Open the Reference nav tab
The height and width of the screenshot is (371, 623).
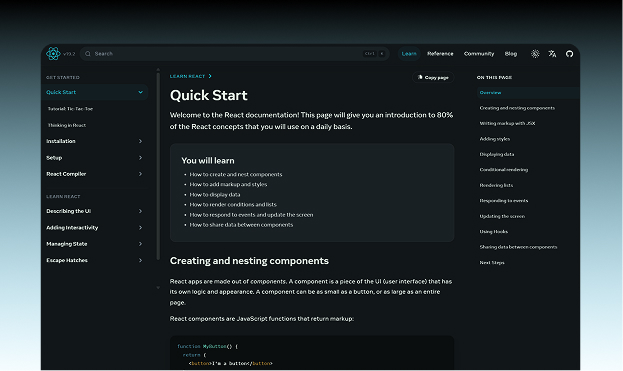click(440, 54)
